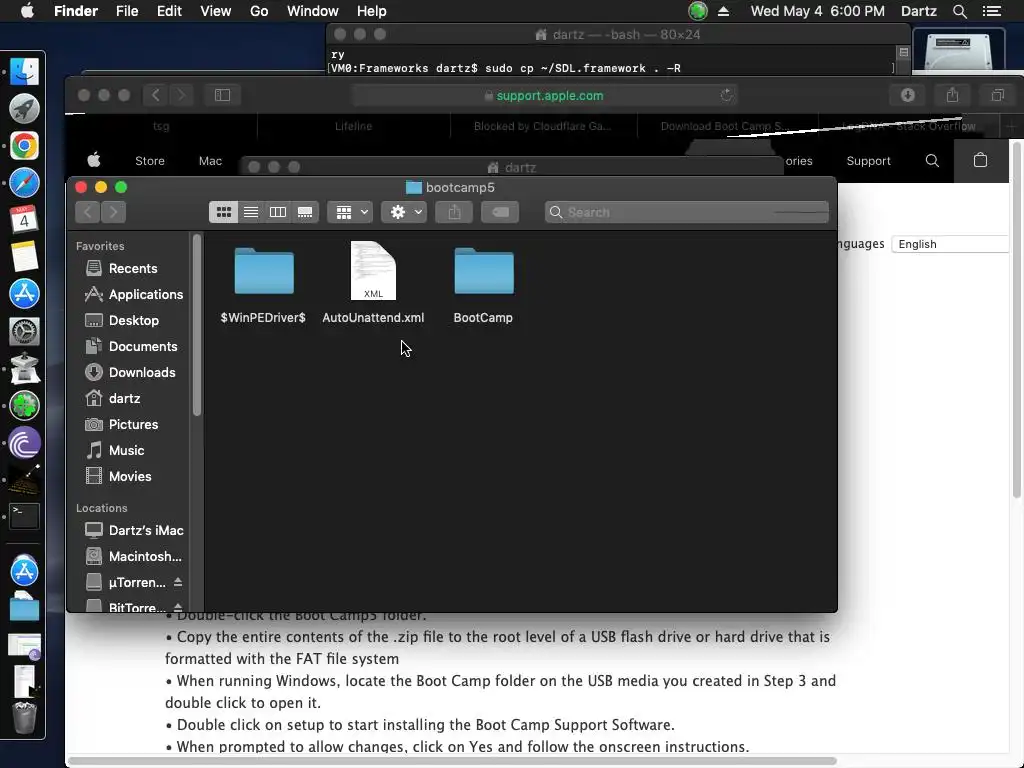This screenshot has height=768, width=1024.
Task: Open the Store link on Apple site
Action: point(150,161)
